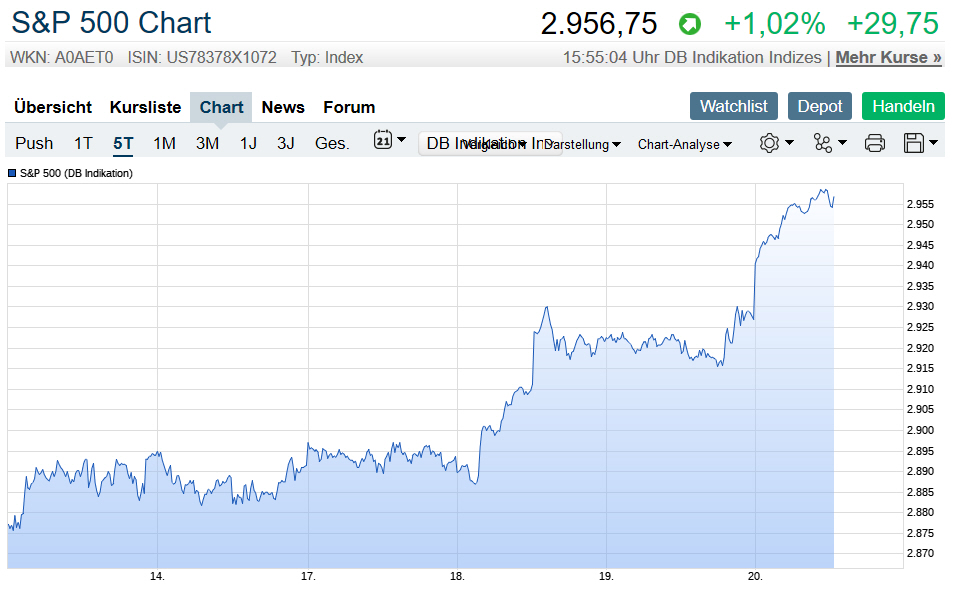Select the 1T time range
The image size is (953, 591).
click(83, 143)
